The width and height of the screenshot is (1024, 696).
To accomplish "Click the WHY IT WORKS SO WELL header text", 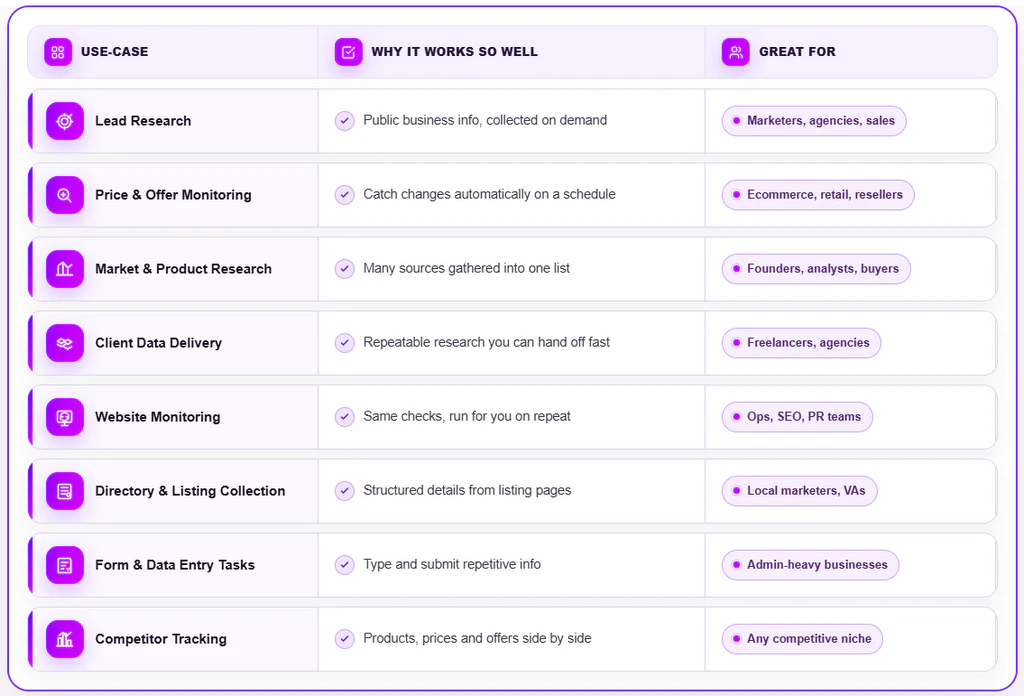I will pyautogui.click(x=455, y=52).
